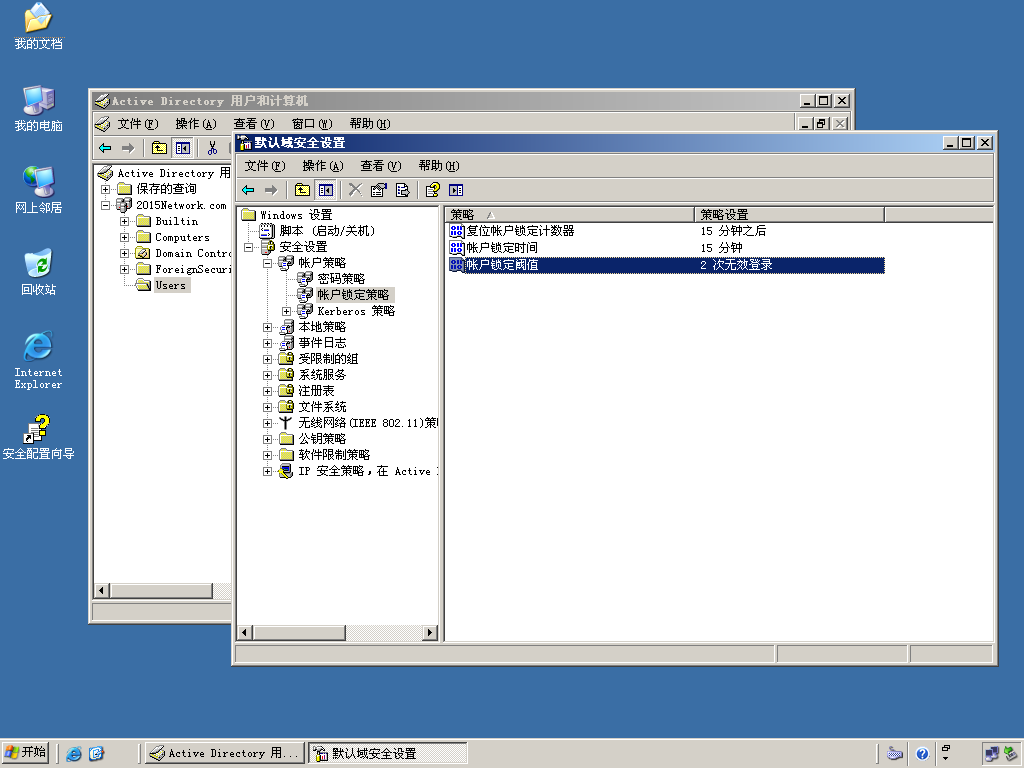Image resolution: width=1024 pixels, height=768 pixels.
Task: Switch to Active Directory taskbar button
Action: pos(225,754)
